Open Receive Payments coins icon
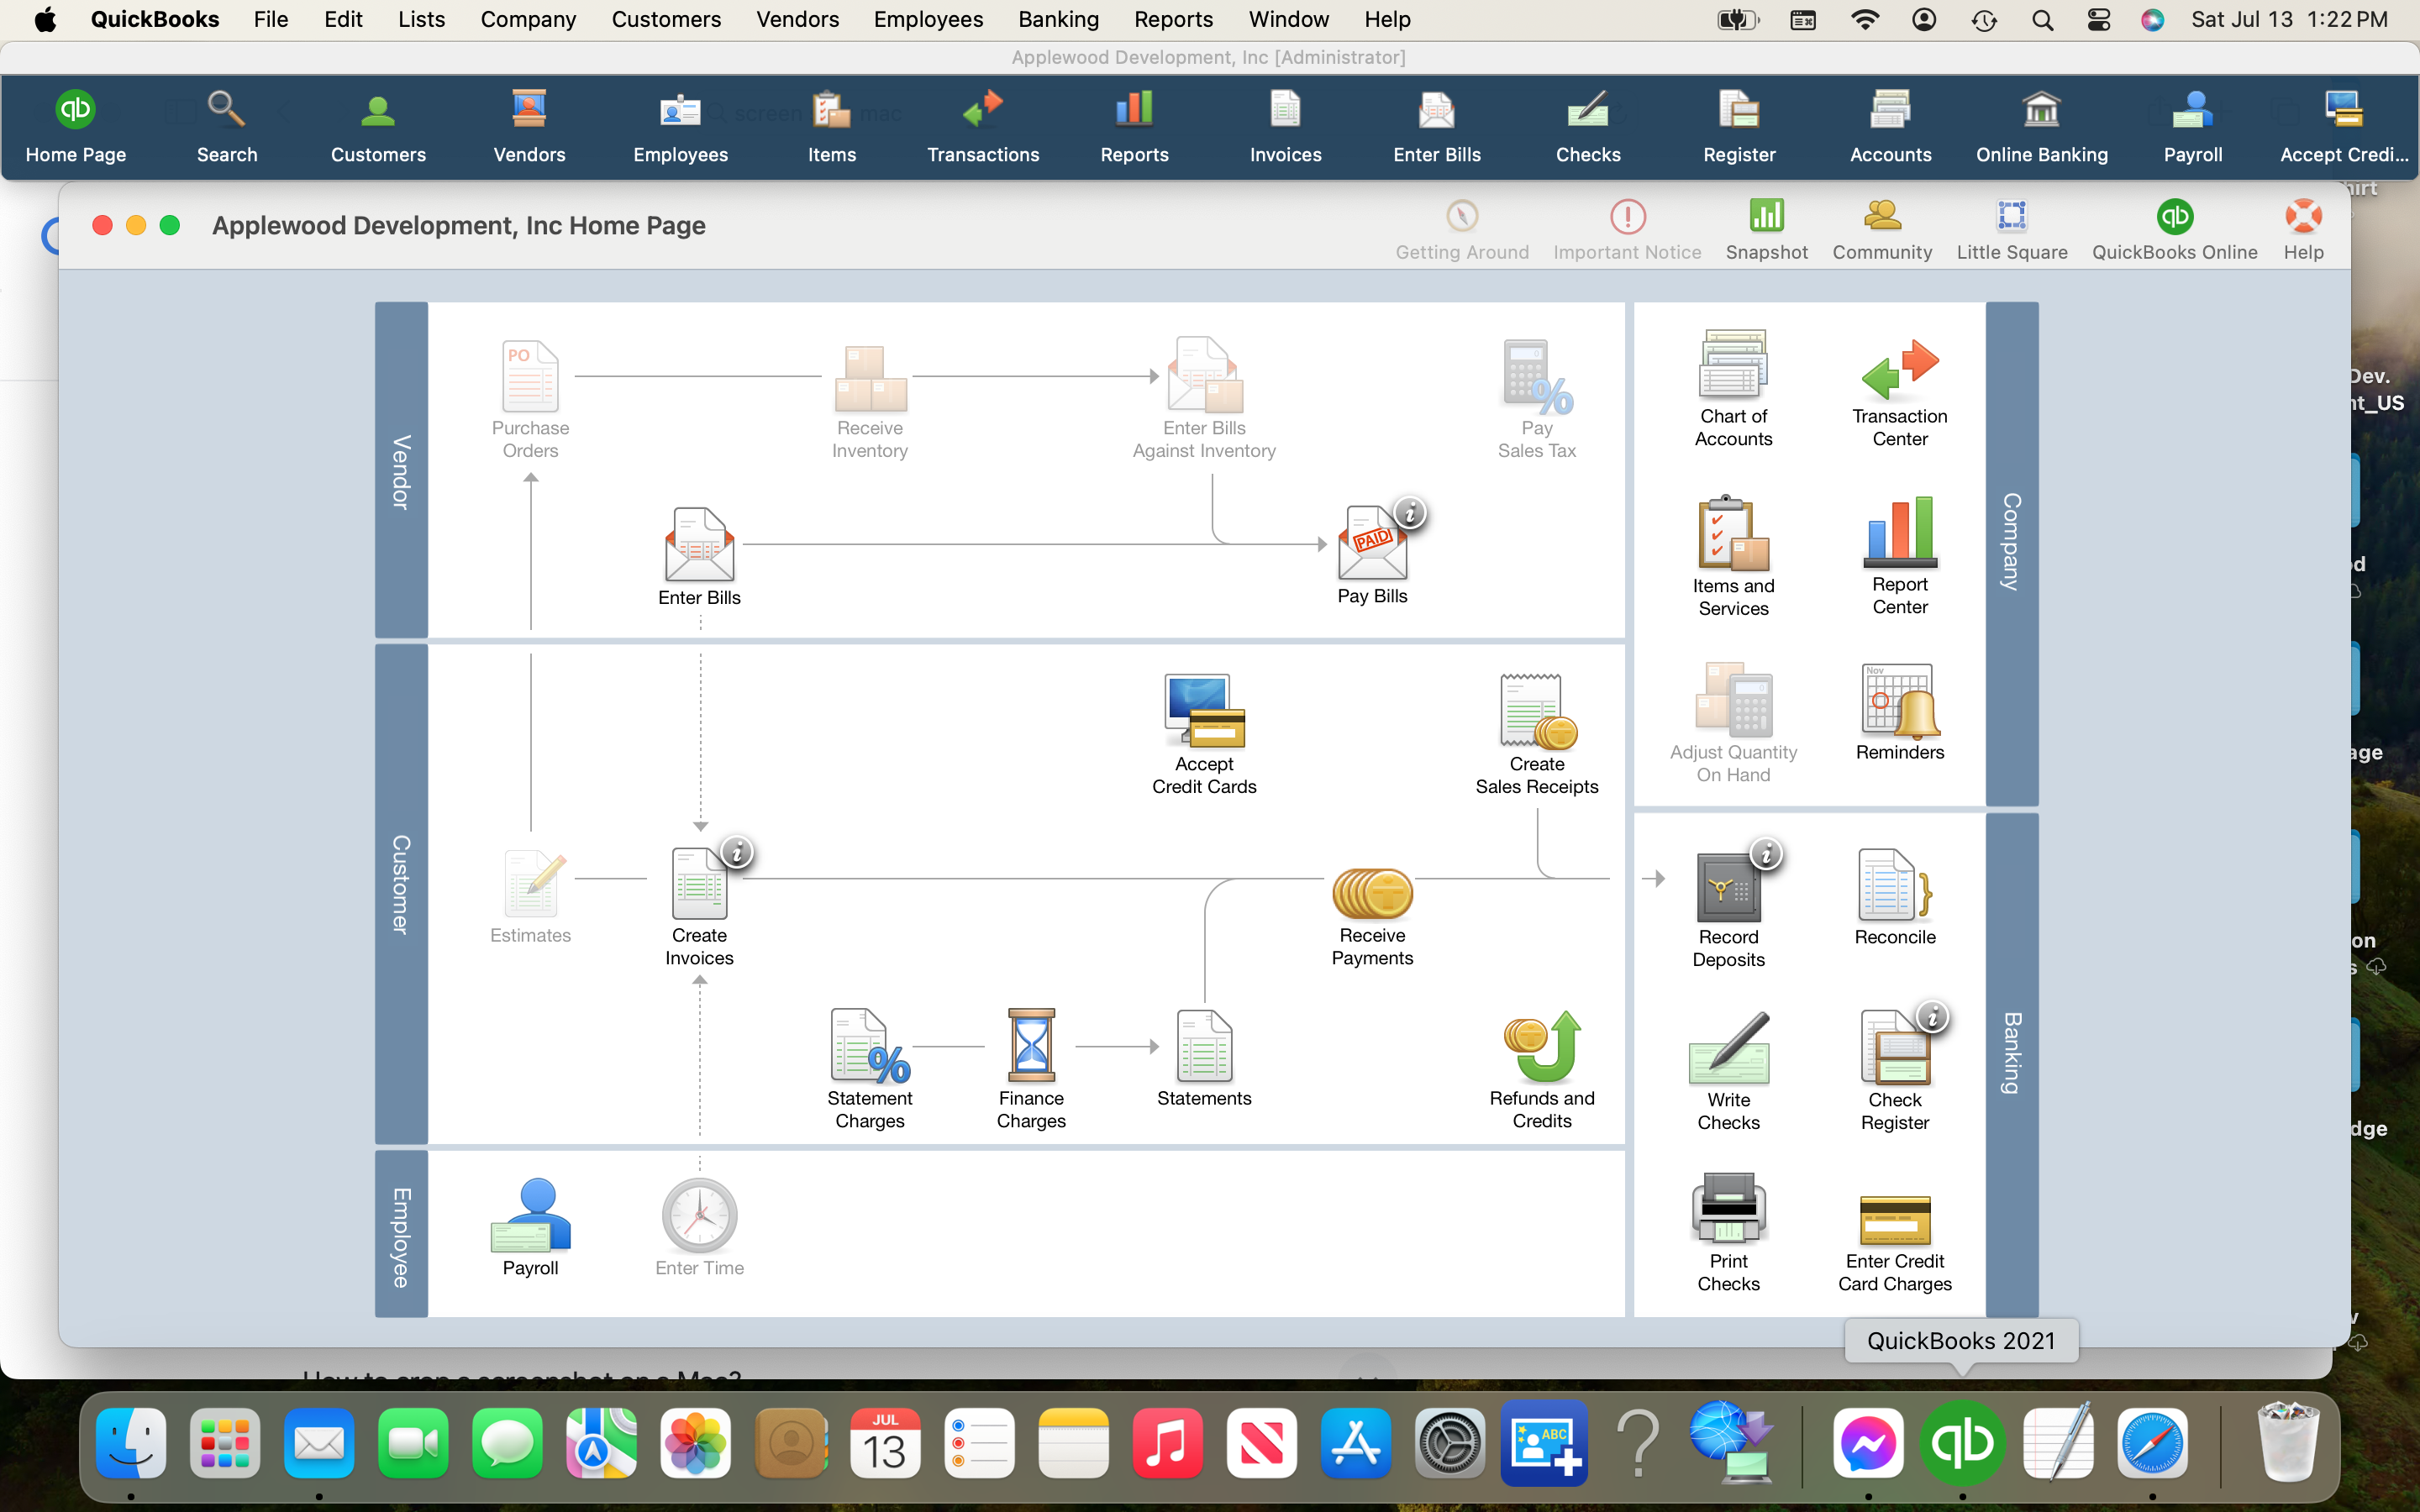2420x1512 pixels. (1372, 893)
